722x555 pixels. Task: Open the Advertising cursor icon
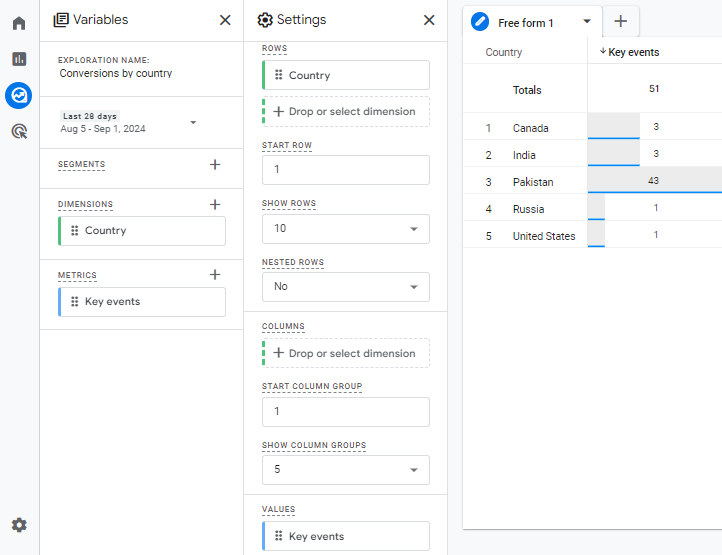pyautogui.click(x=19, y=132)
